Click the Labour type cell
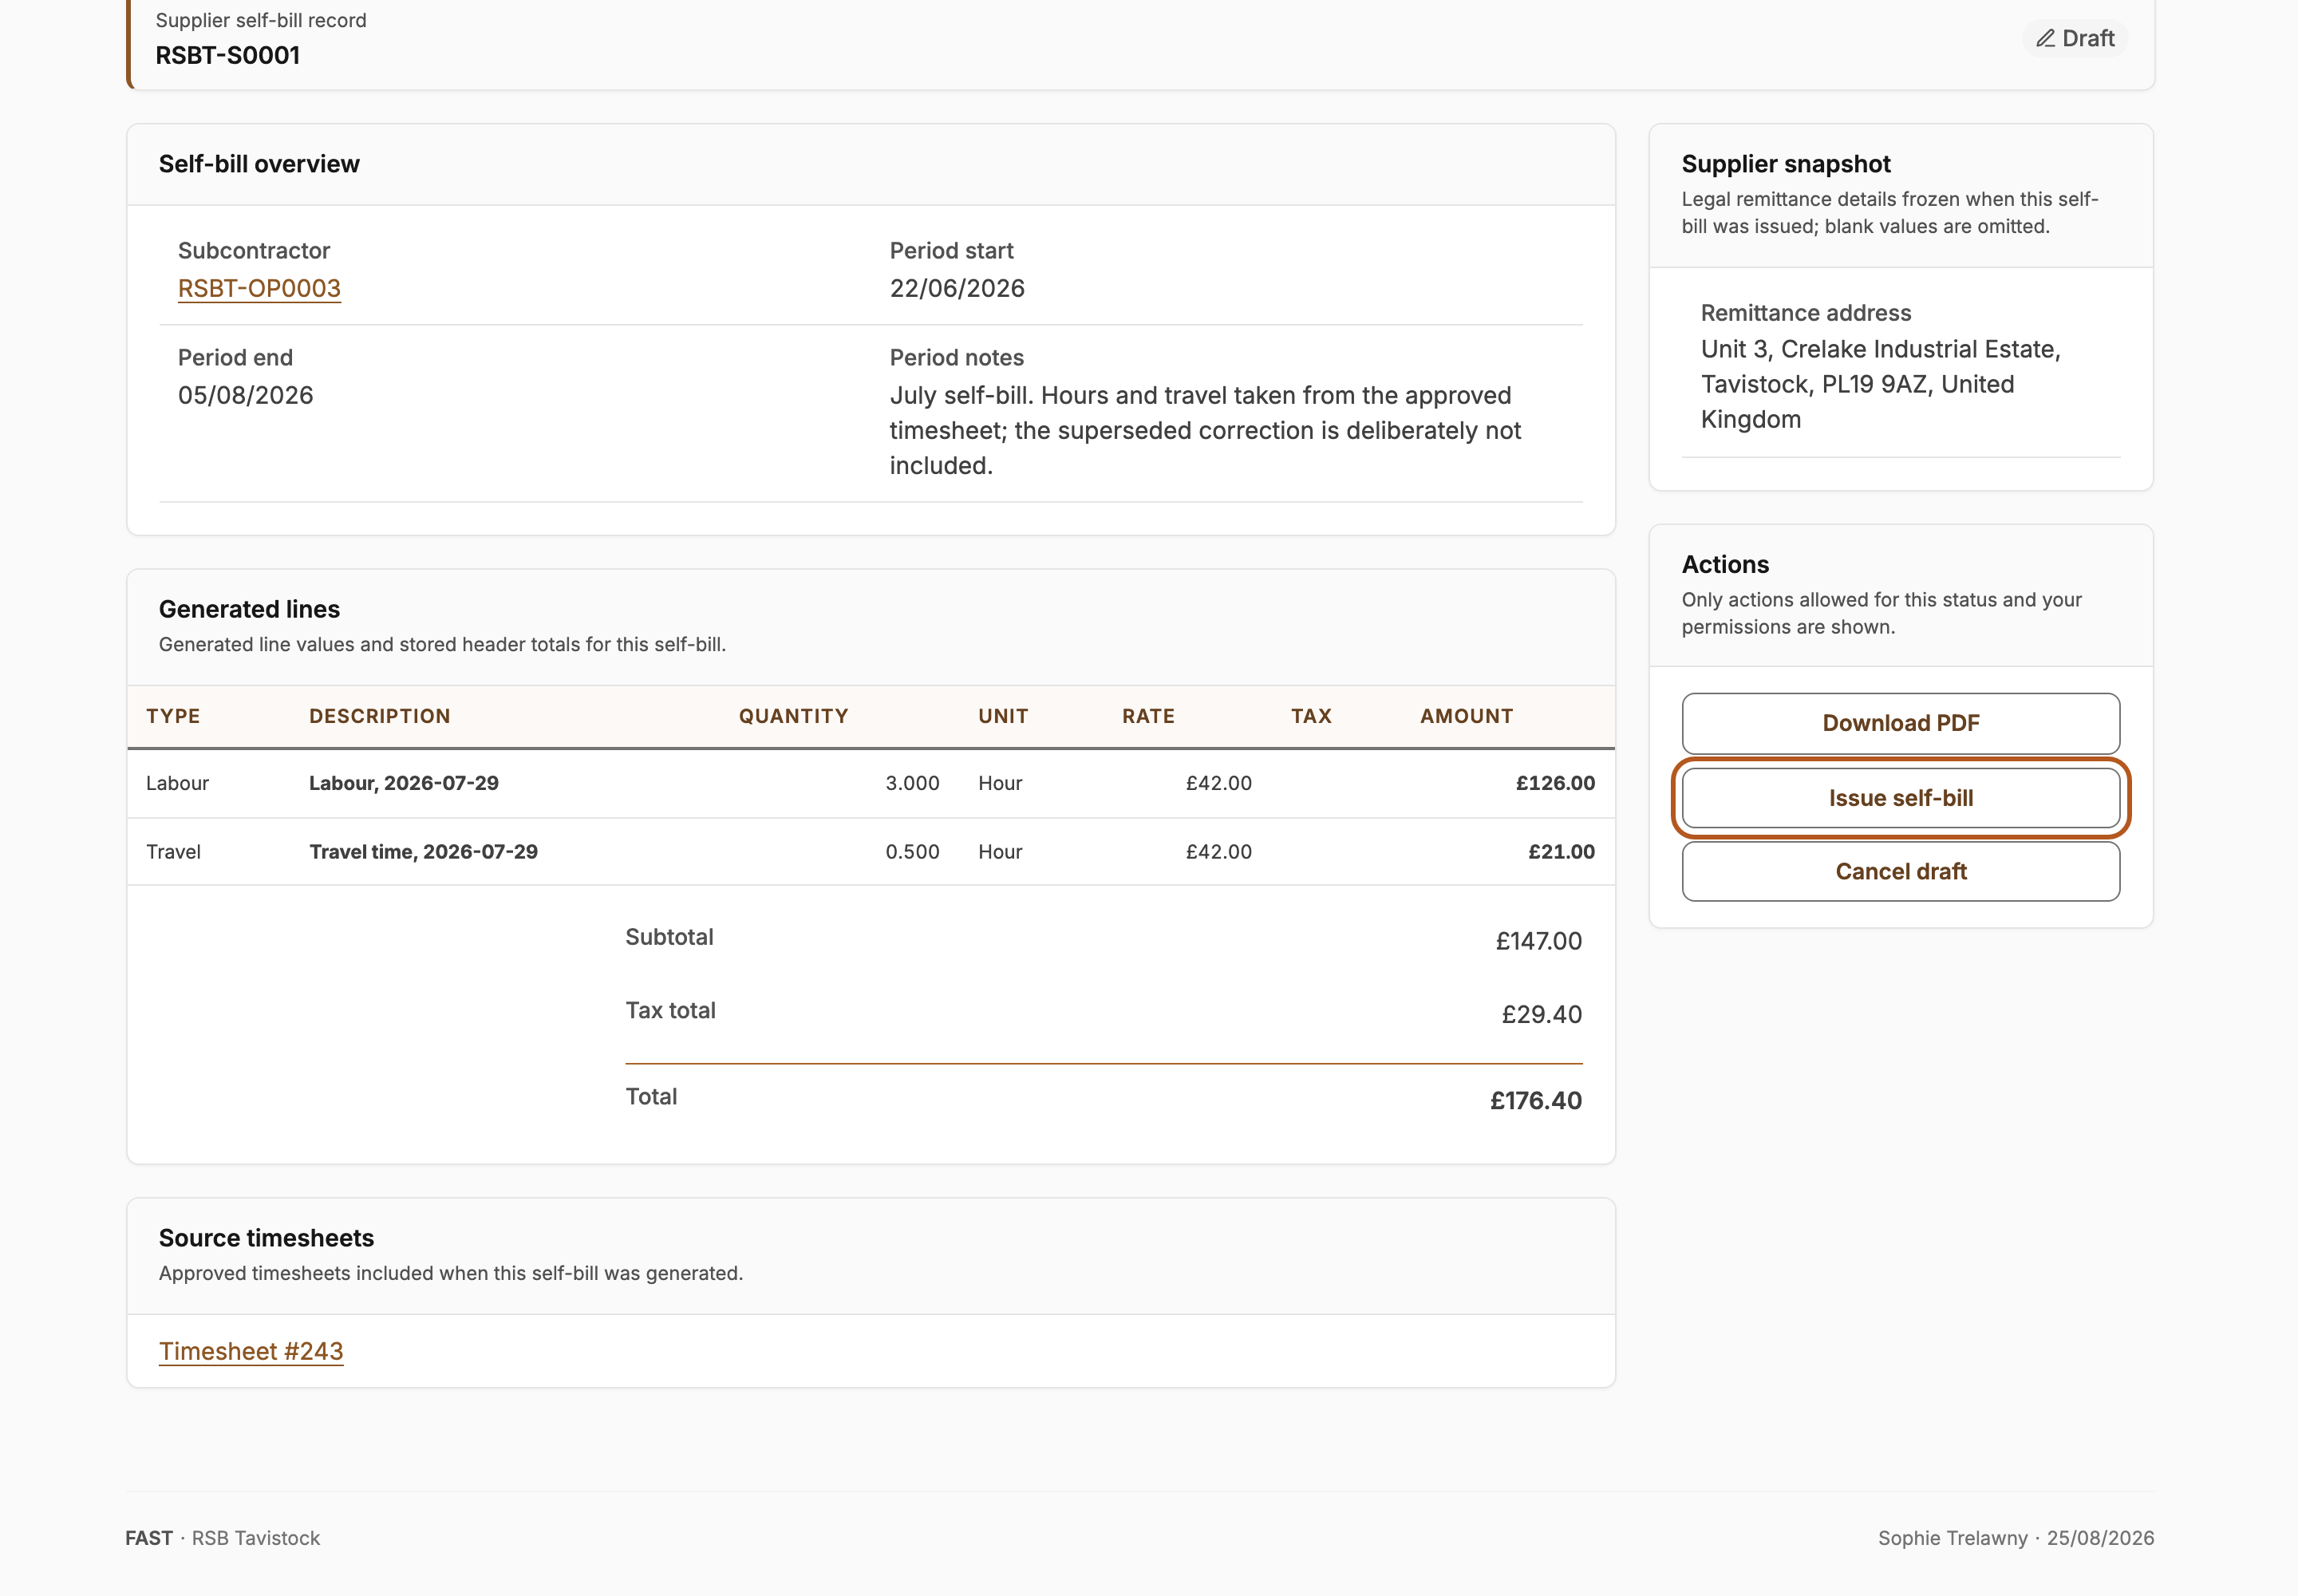The image size is (2298, 1596). point(177,783)
